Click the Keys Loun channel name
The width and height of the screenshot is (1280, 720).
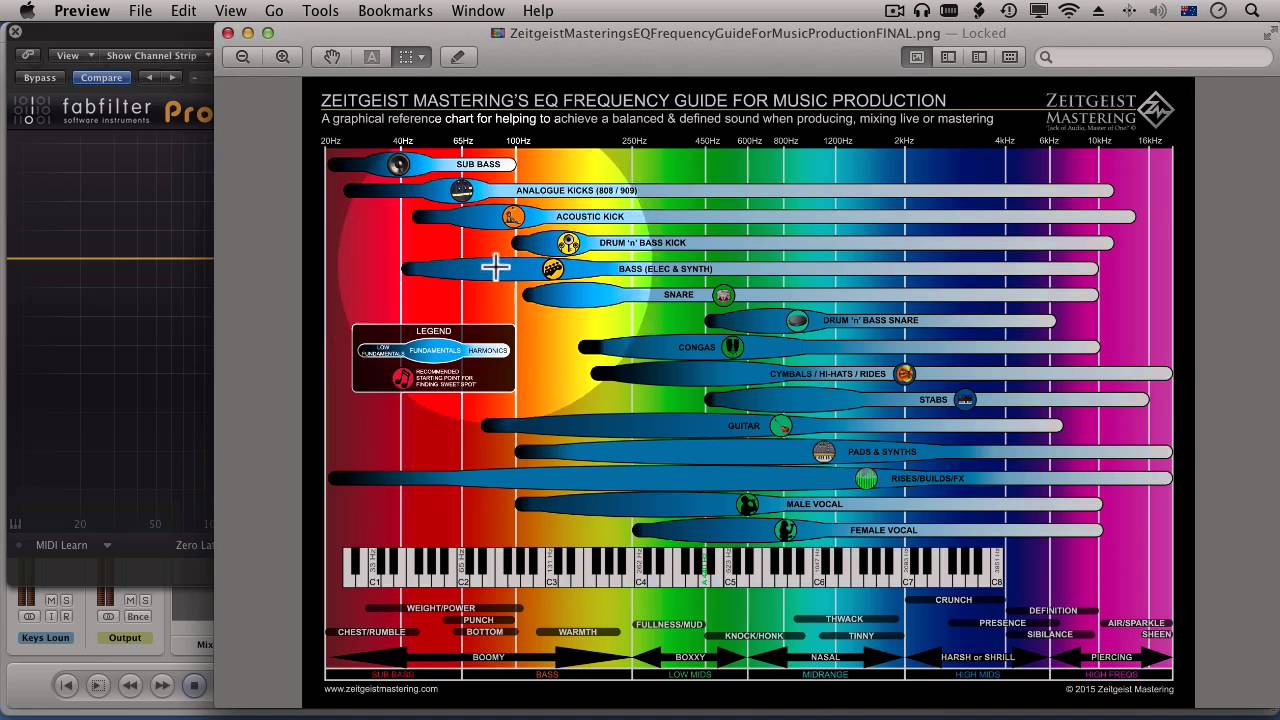coord(45,638)
